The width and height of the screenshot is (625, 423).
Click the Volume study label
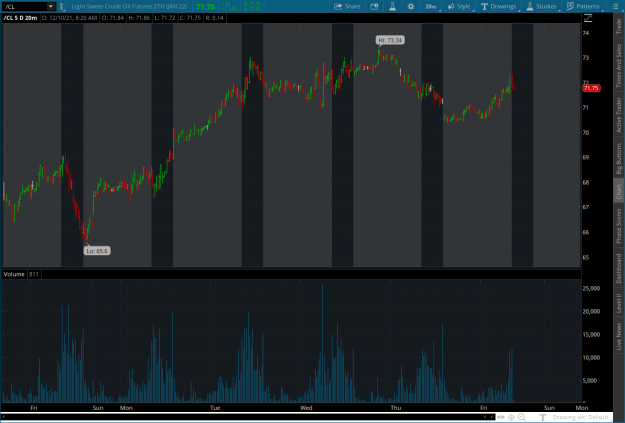pyautogui.click(x=14, y=274)
